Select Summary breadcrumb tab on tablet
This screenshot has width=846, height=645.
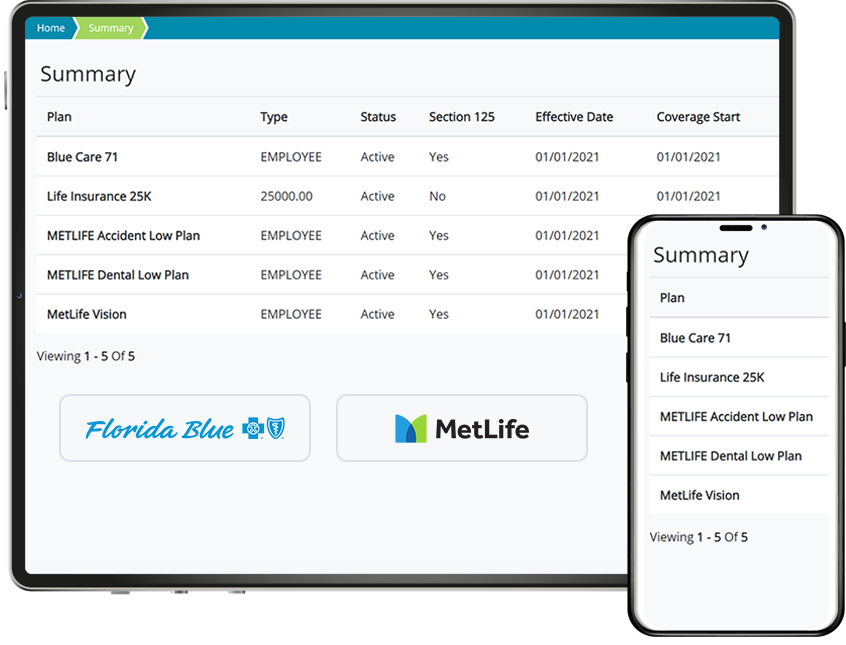(111, 28)
